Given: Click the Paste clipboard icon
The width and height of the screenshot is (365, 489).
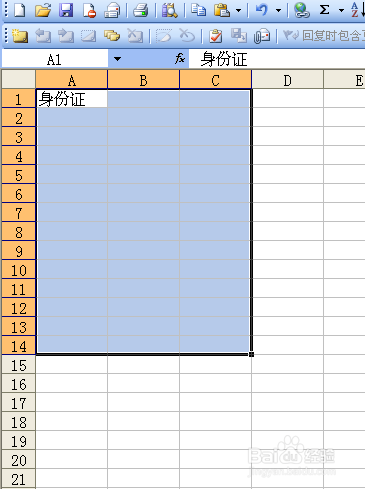Looking at the screenshot, I should (222, 10).
